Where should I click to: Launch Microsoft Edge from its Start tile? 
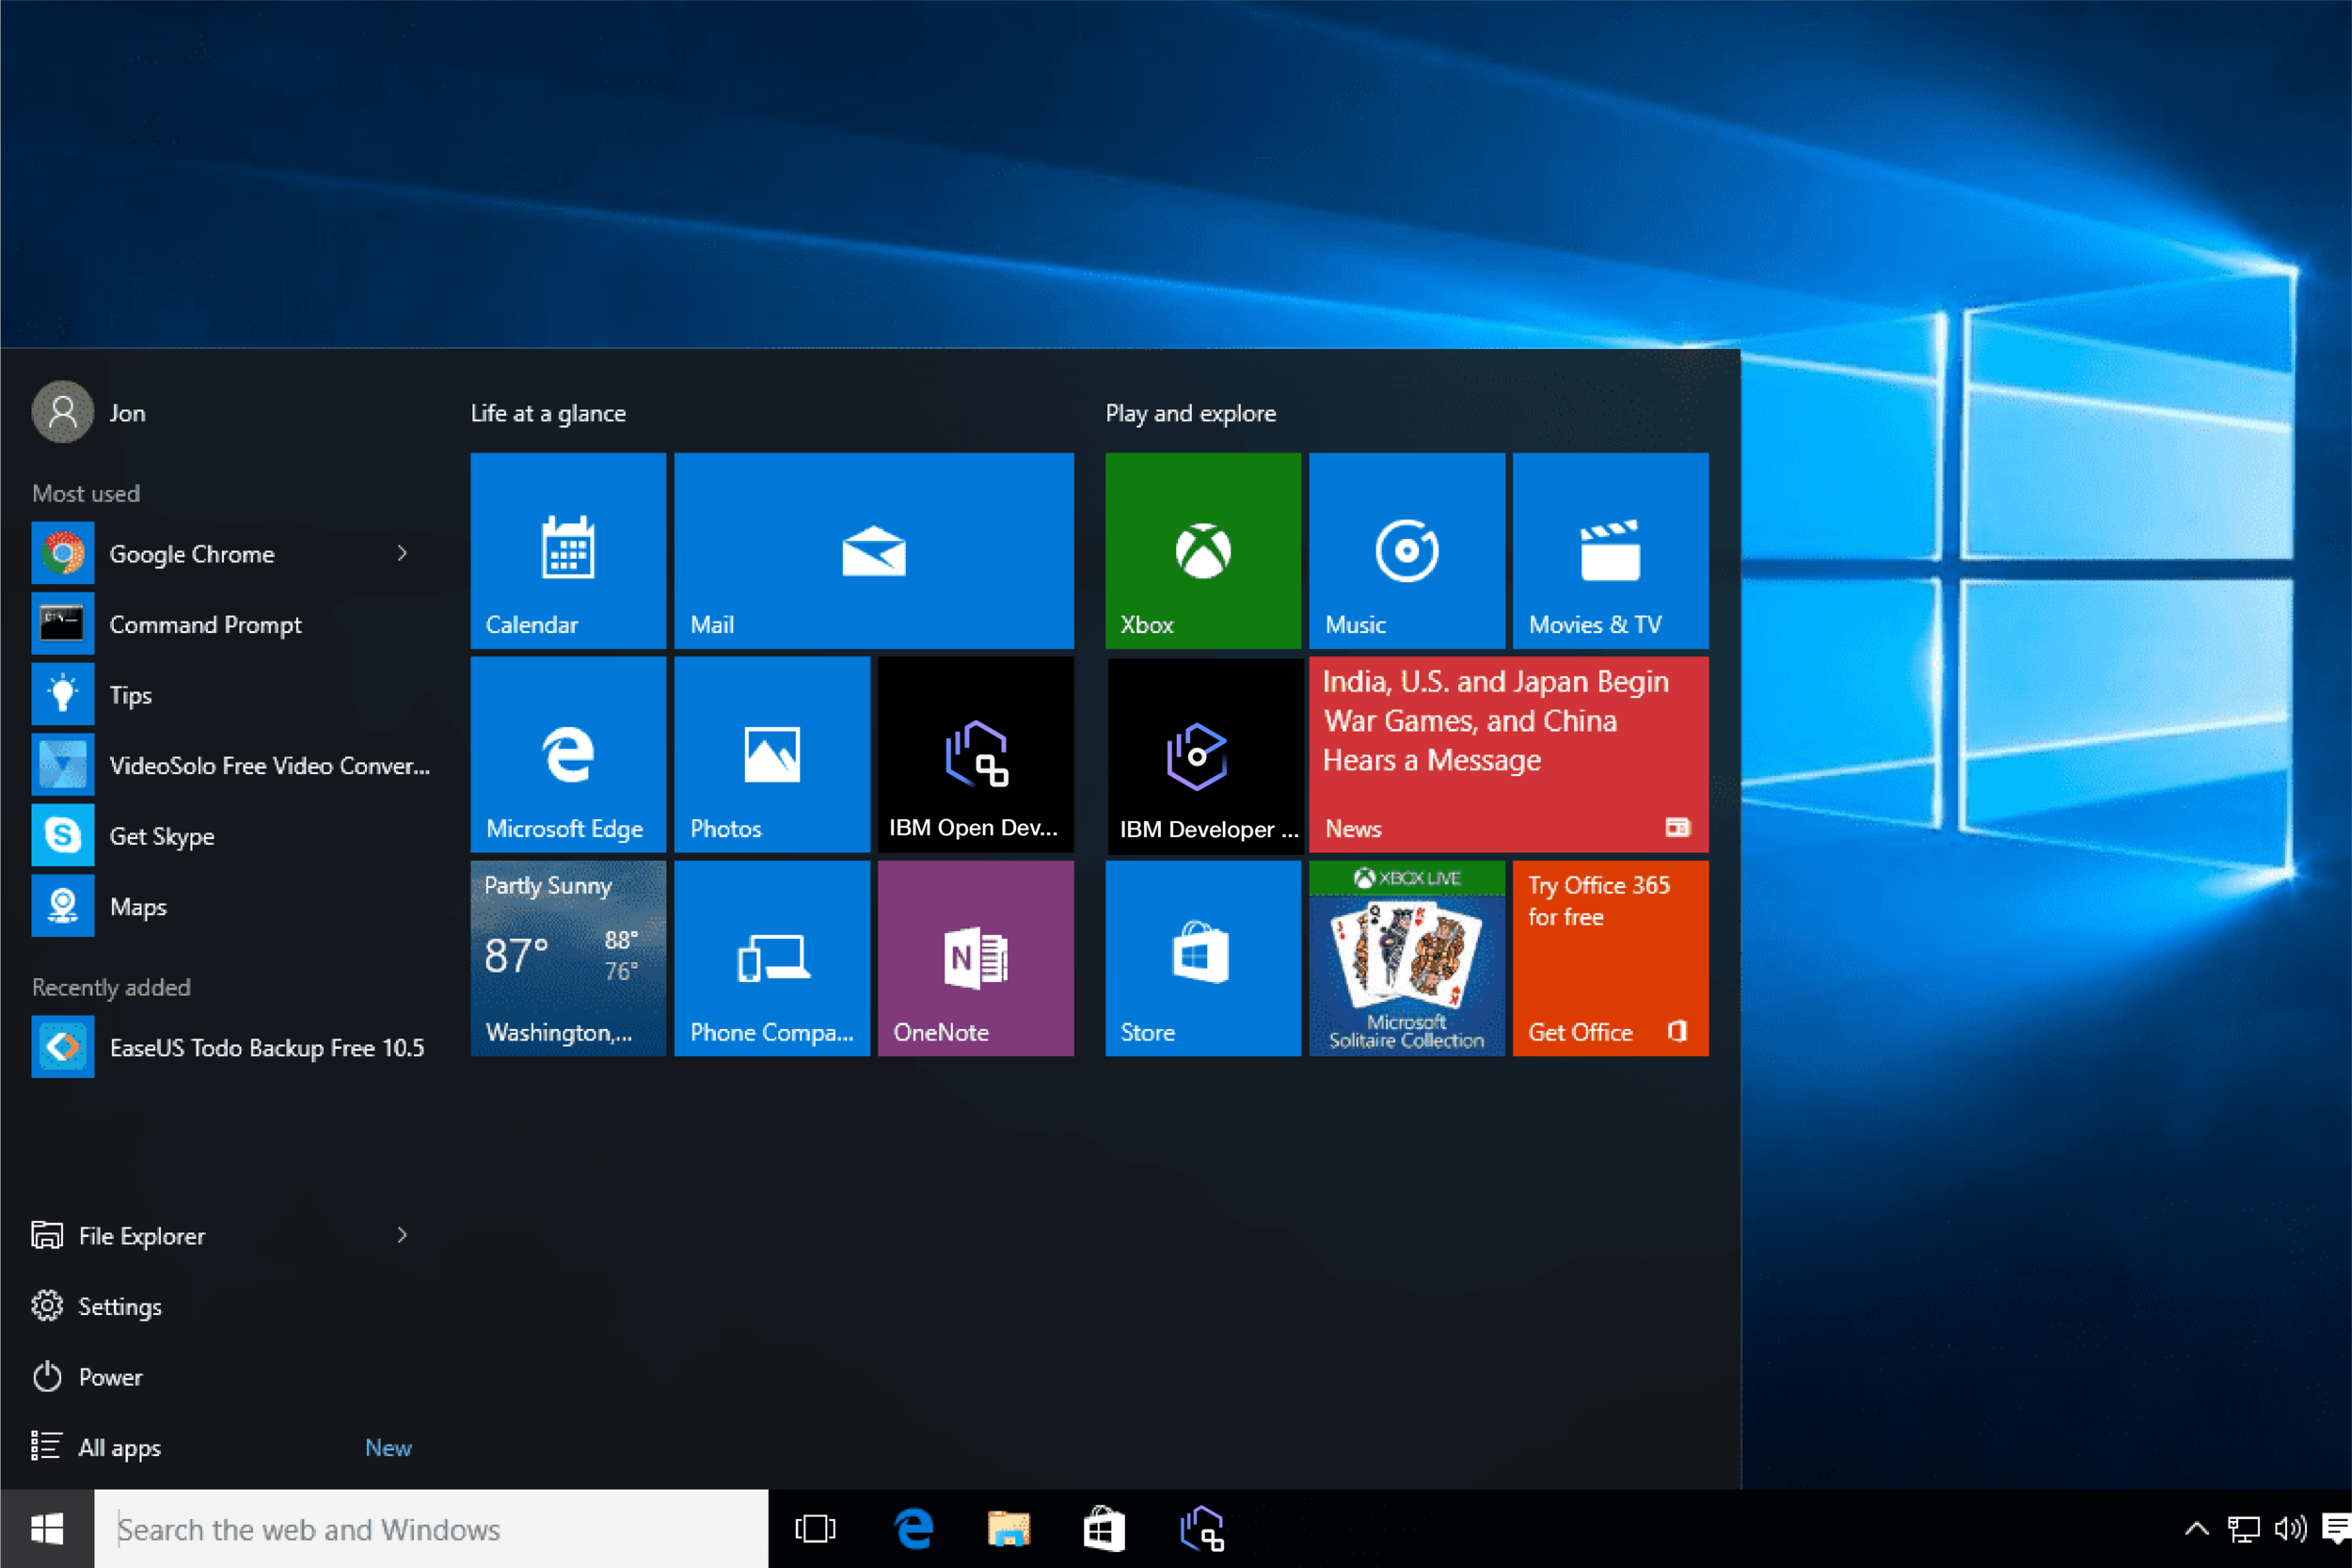[x=567, y=755]
